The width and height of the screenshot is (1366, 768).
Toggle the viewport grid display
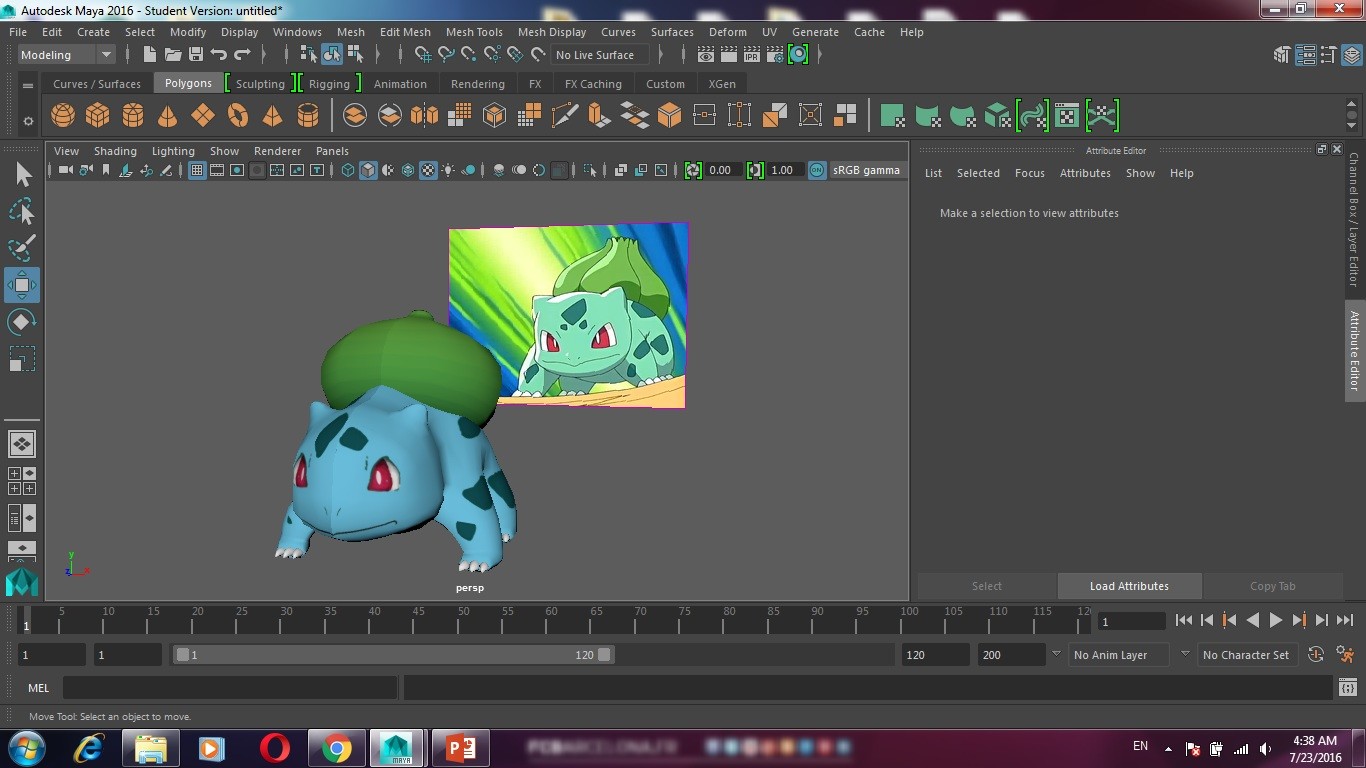click(197, 170)
